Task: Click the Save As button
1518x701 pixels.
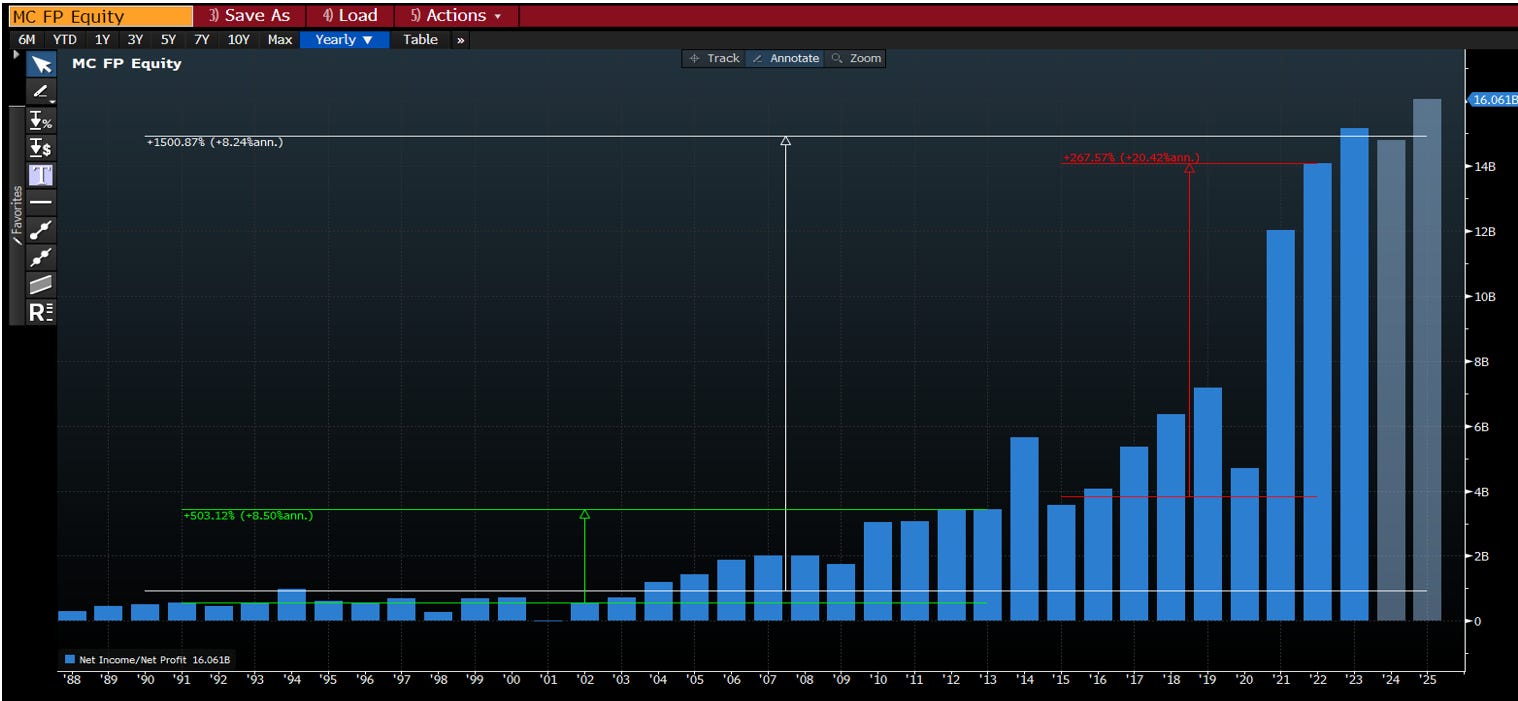Action: 250,16
